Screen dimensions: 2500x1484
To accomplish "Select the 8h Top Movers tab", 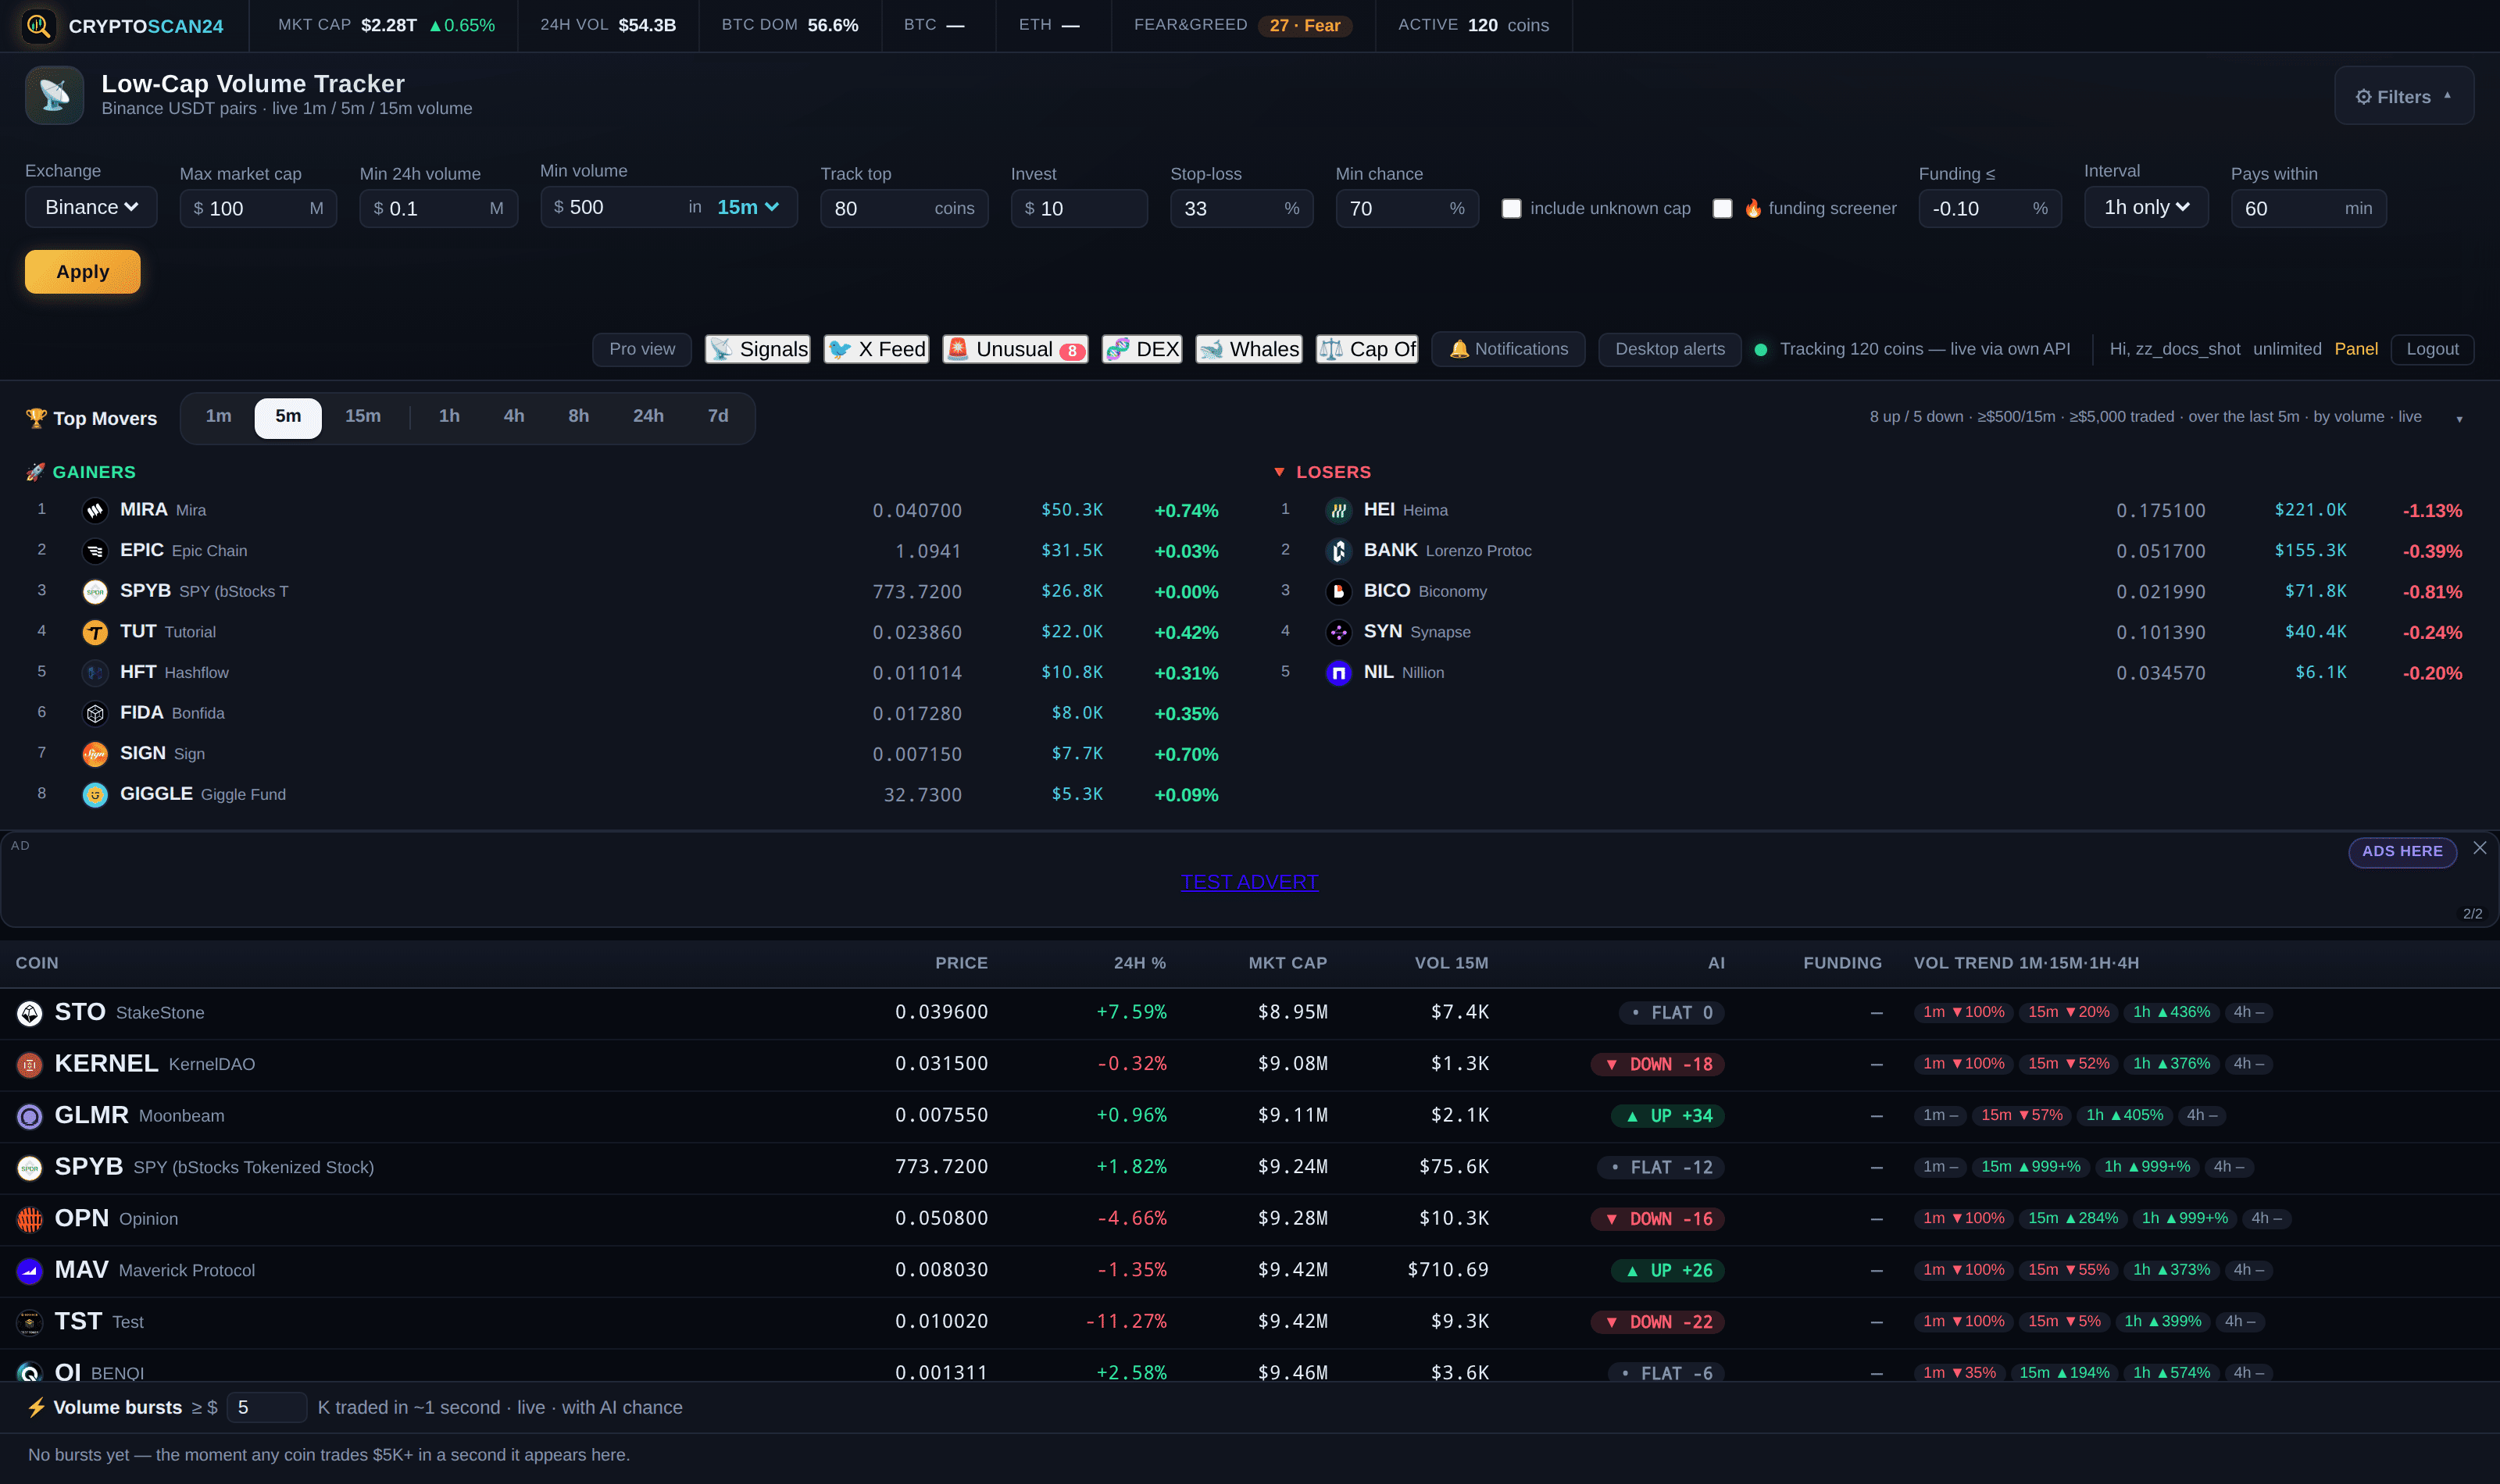I will click(579, 416).
